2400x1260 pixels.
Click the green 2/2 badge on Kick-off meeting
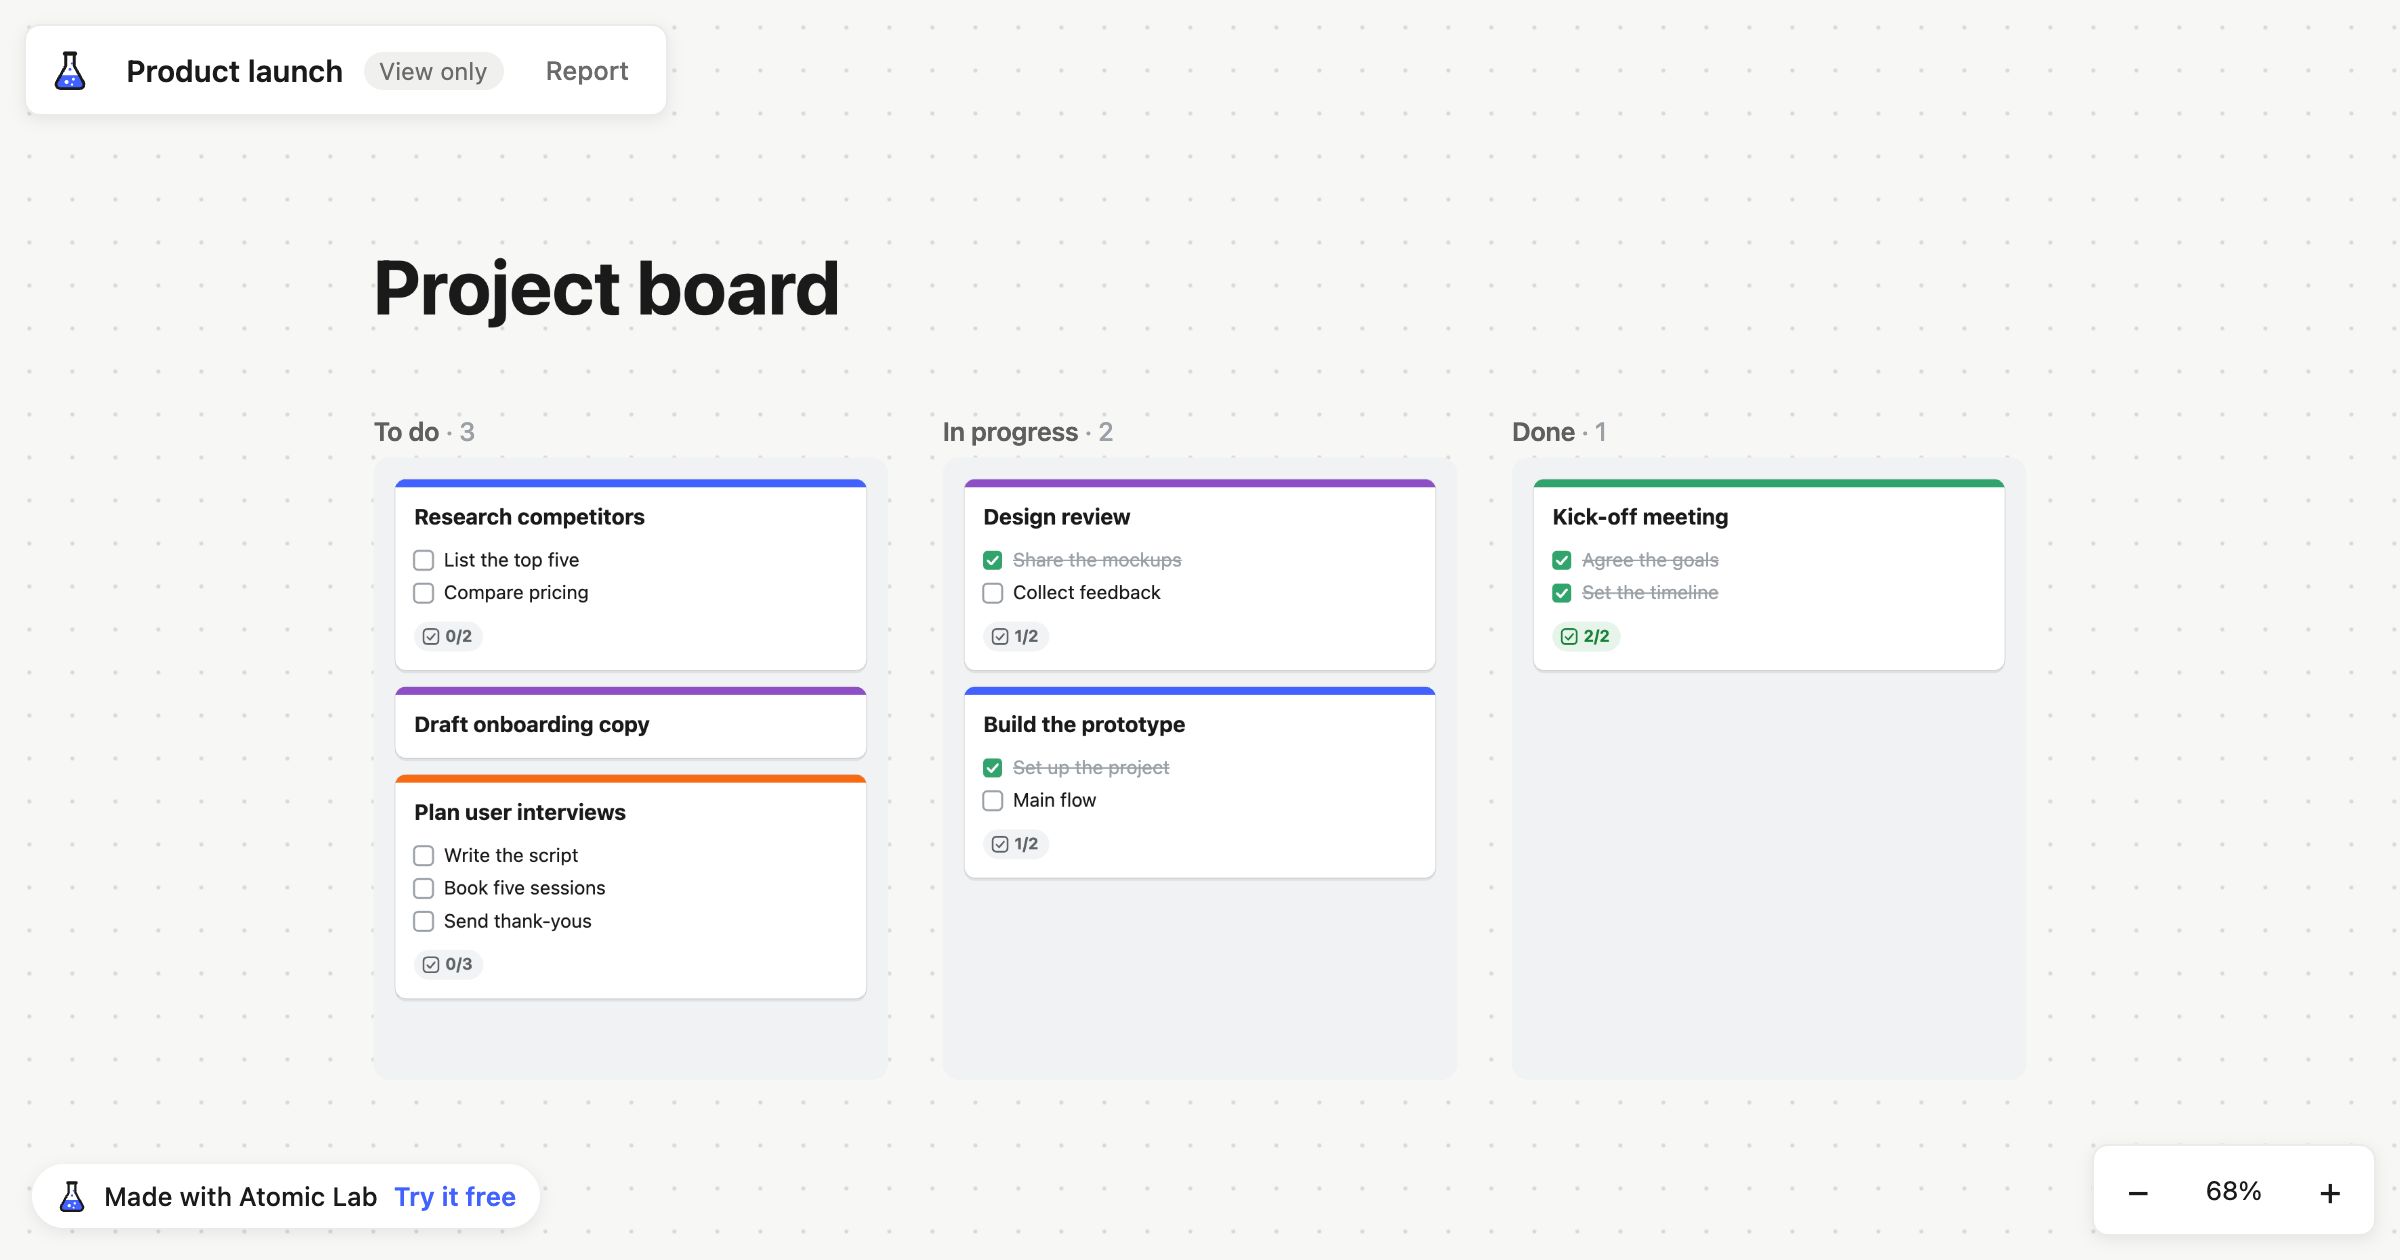click(x=1586, y=636)
